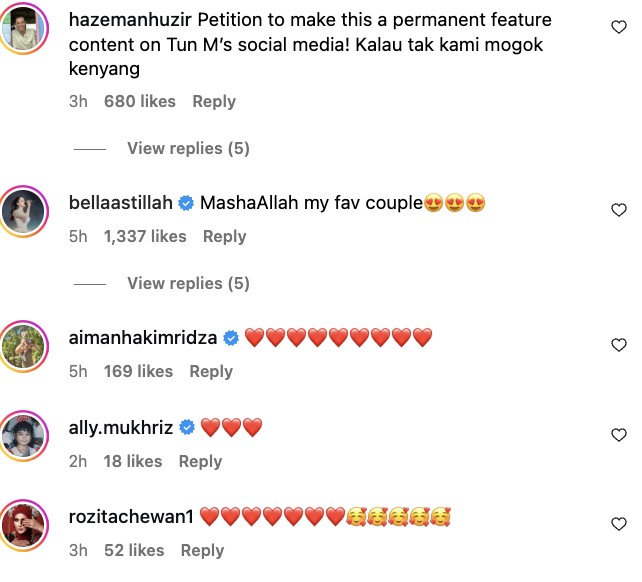Viewport: 642px width, 582px height.
Task: Like hazemanhuzir's petition comment with heart
Action: click(618, 28)
